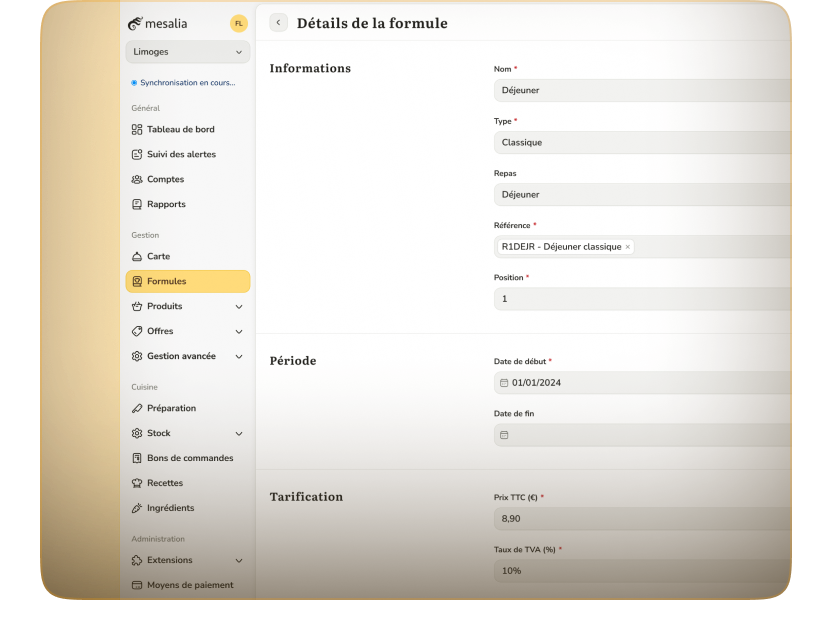Click the back arrow beside Détails de la formule
Screen dimensions: 832x640
tap(278, 23)
